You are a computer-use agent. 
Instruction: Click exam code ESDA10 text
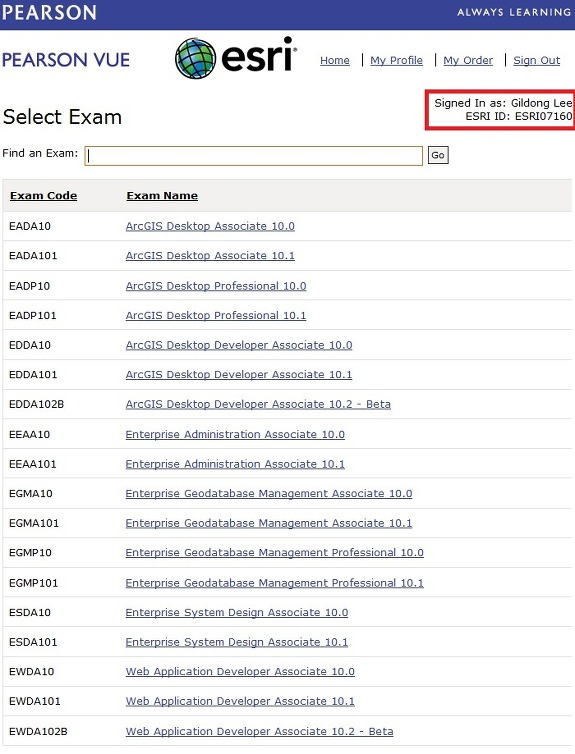[30, 612]
